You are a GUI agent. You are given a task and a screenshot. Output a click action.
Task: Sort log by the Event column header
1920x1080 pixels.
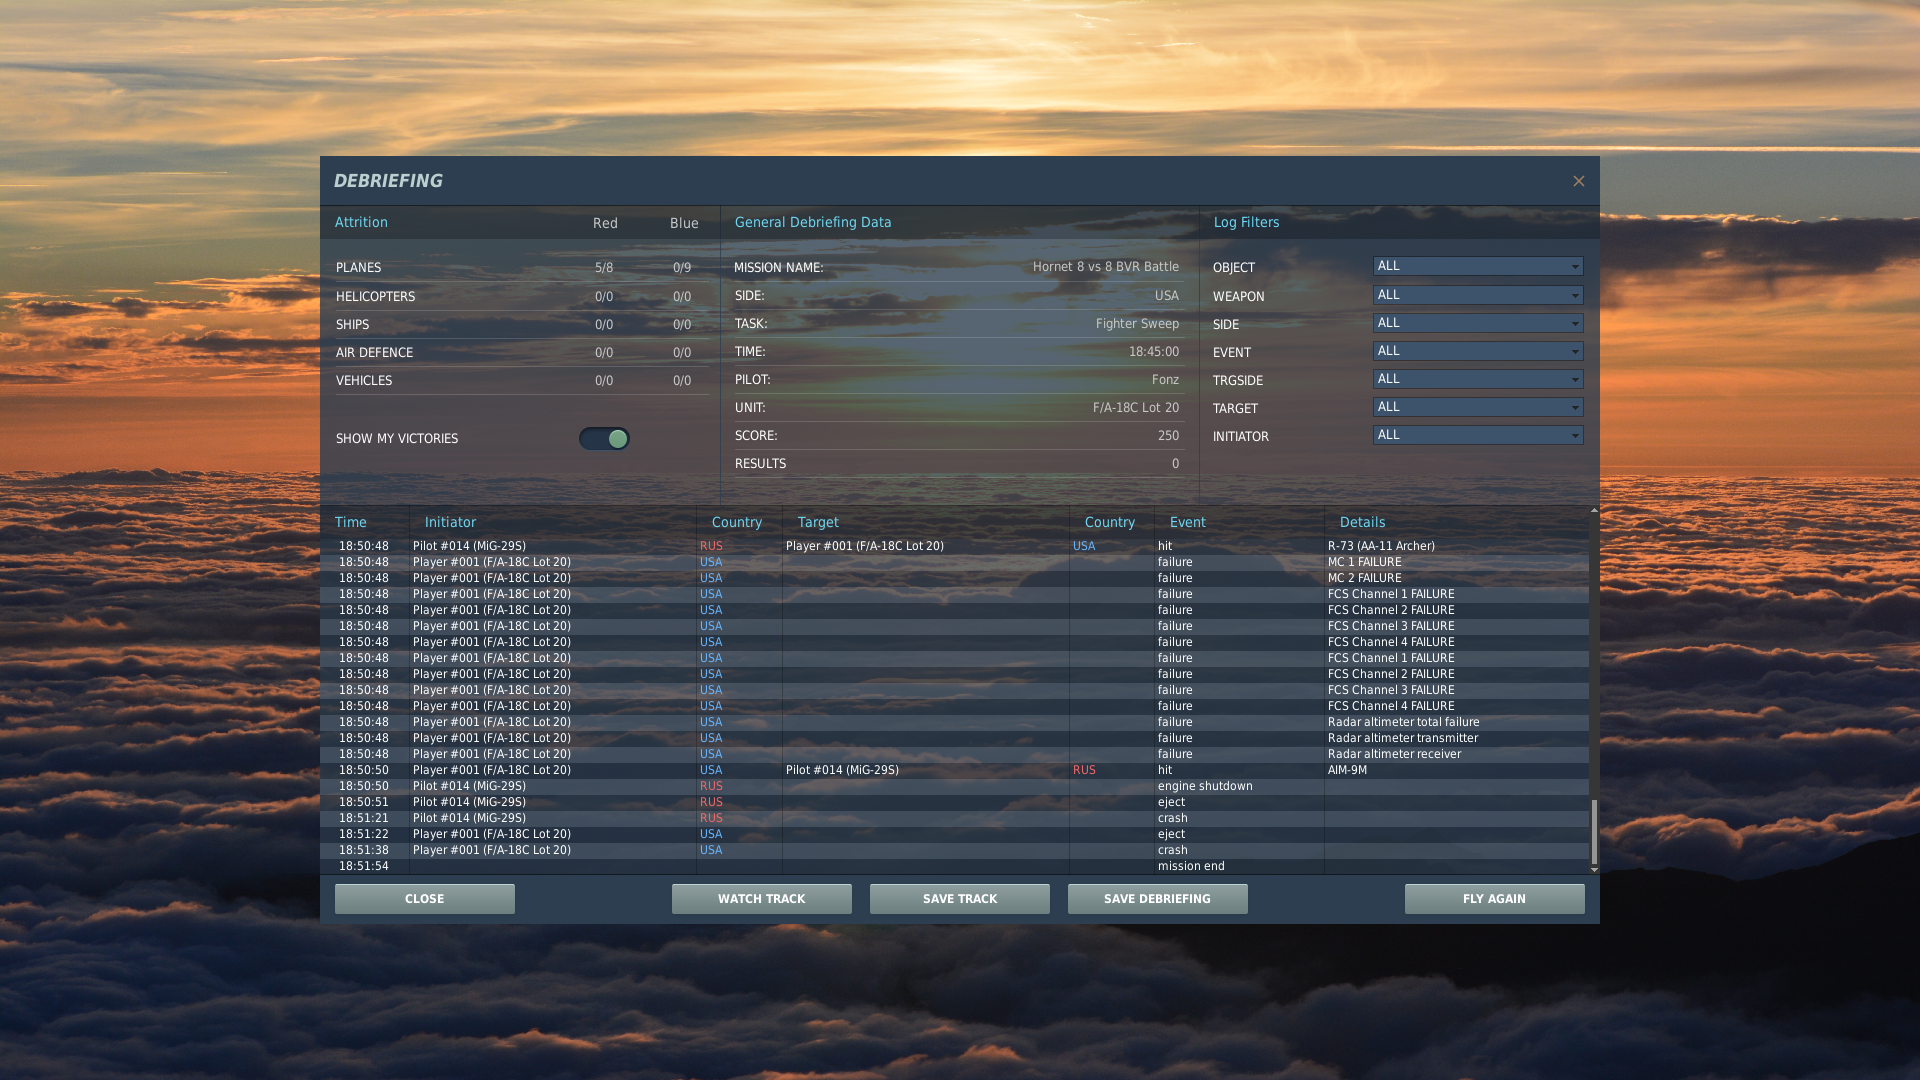tap(1188, 522)
